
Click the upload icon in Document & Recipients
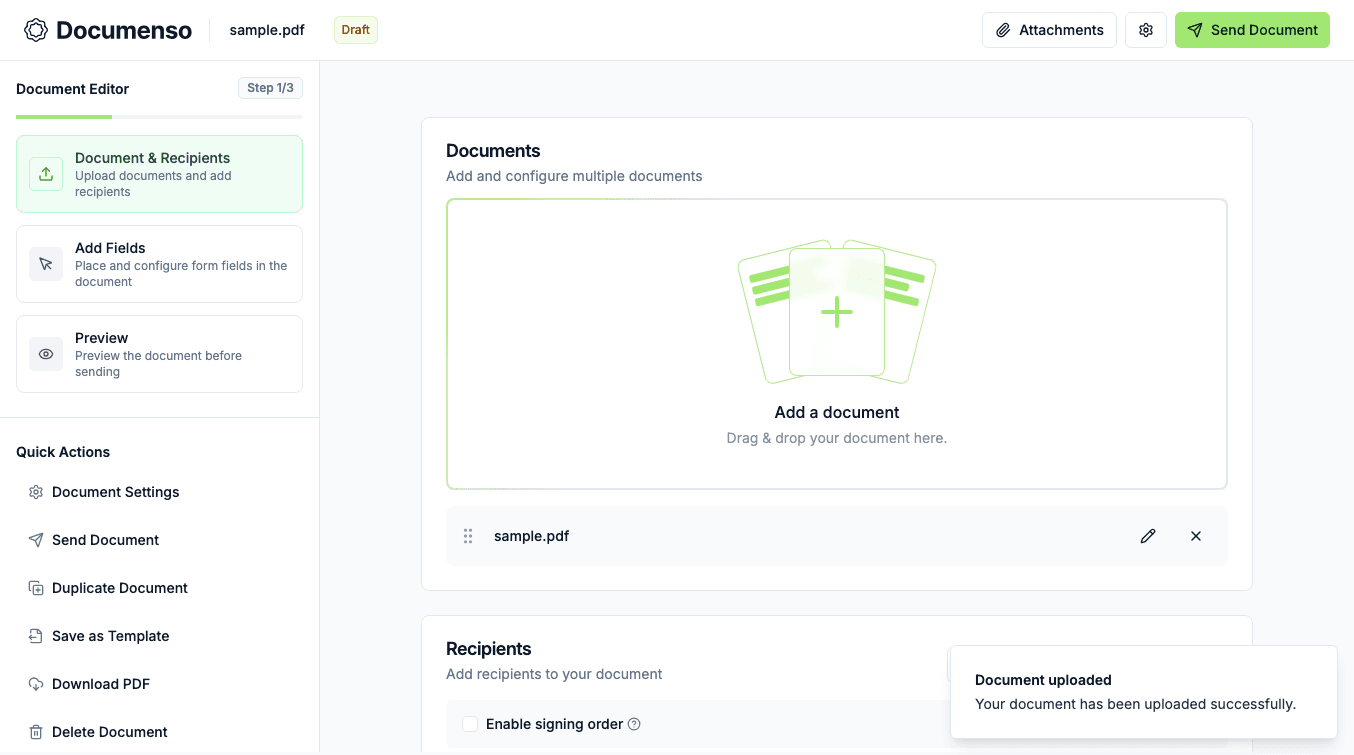click(x=46, y=174)
